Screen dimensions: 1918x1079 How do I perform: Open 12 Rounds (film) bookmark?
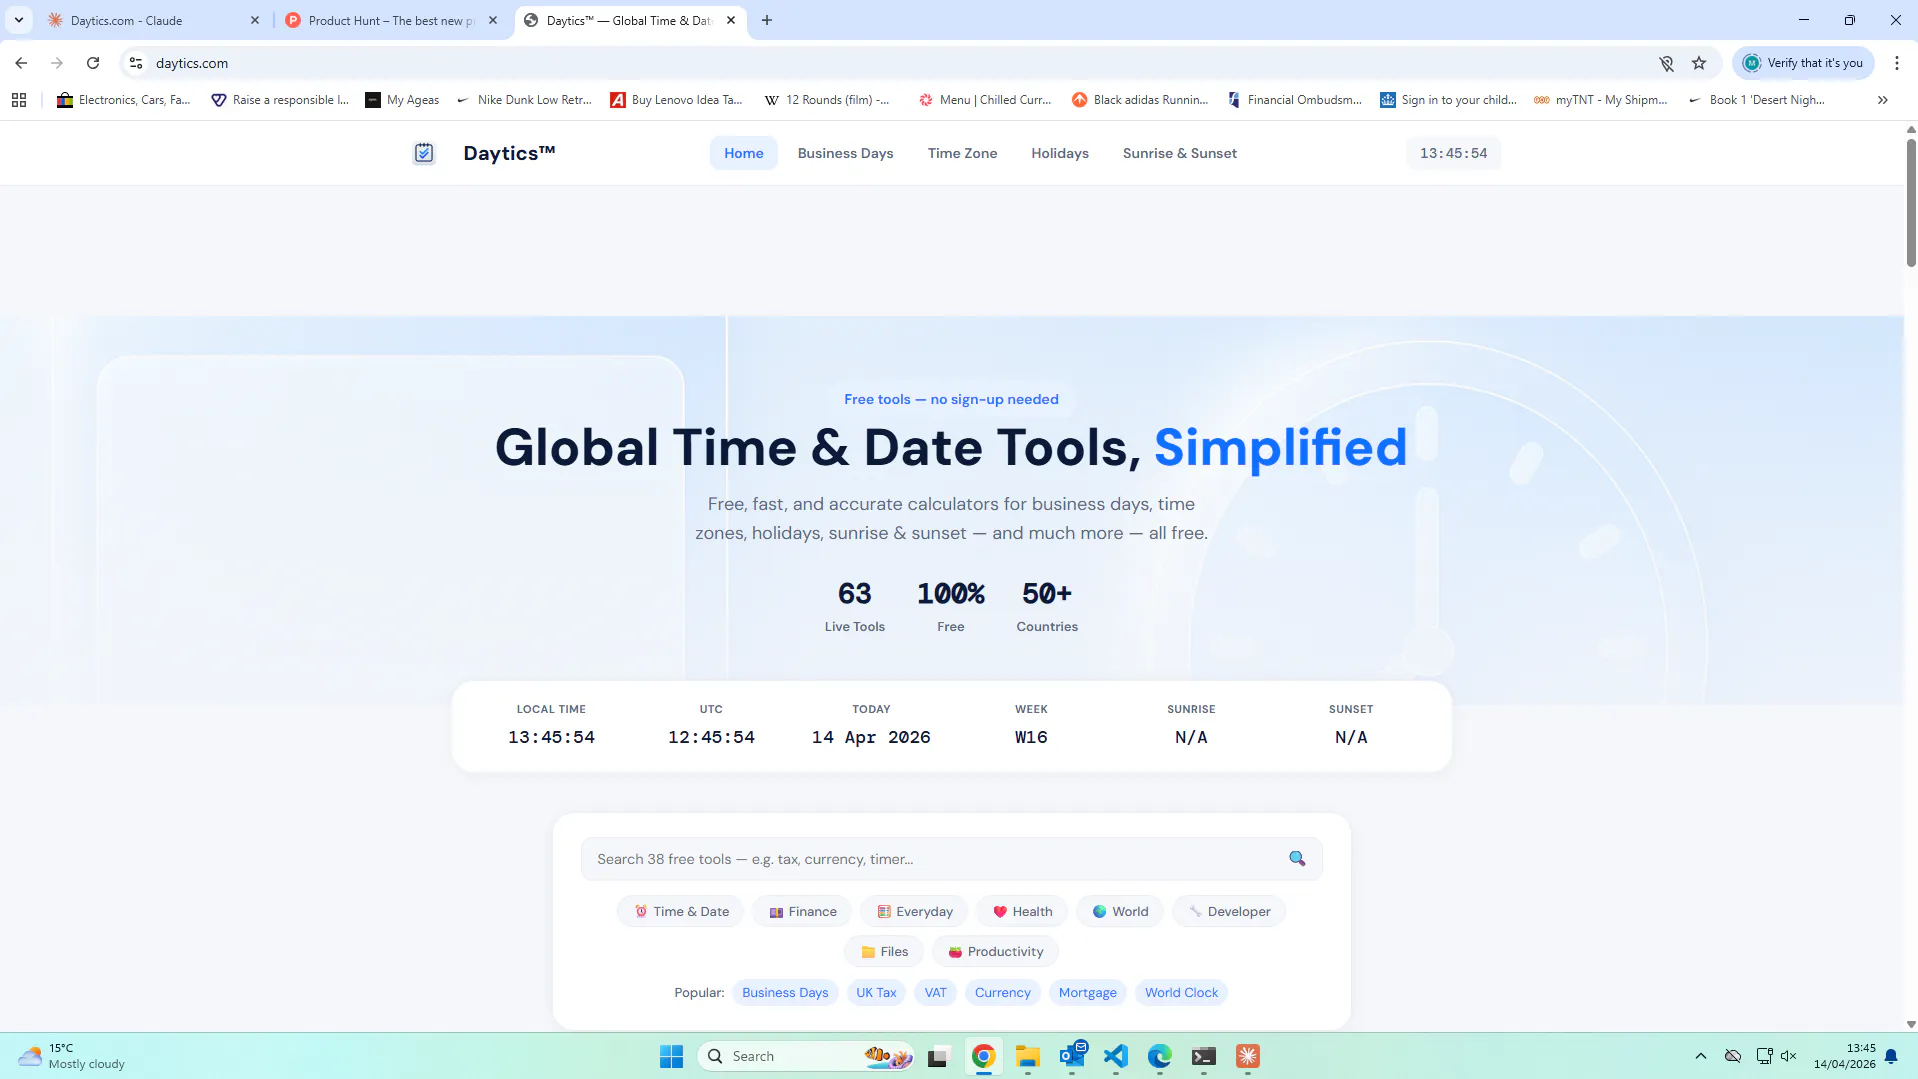[827, 100]
